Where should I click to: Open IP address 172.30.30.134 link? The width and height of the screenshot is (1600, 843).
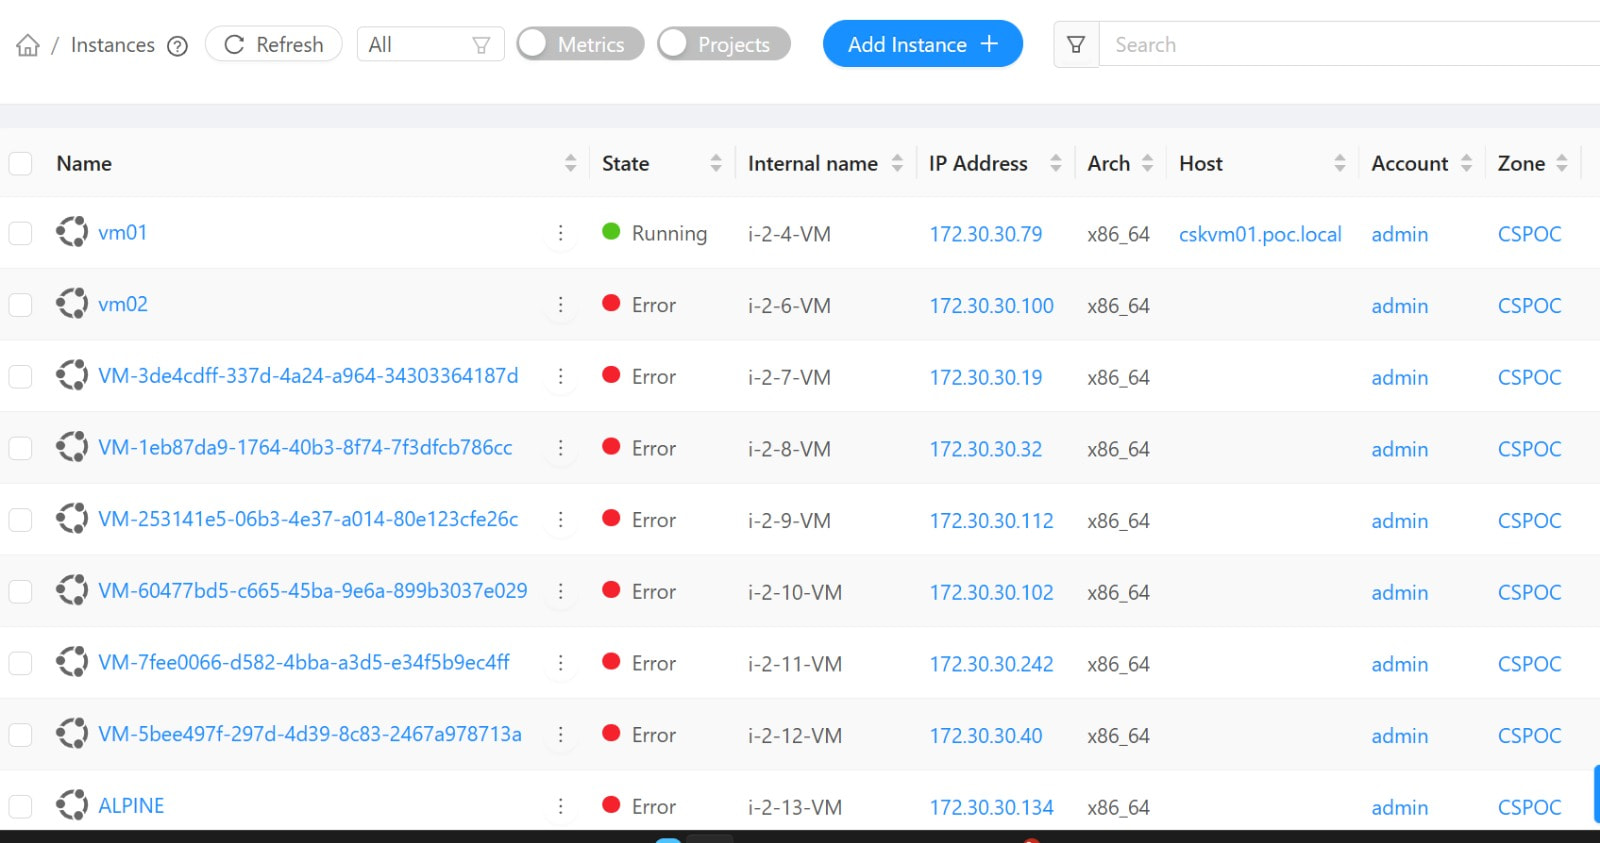click(x=991, y=807)
